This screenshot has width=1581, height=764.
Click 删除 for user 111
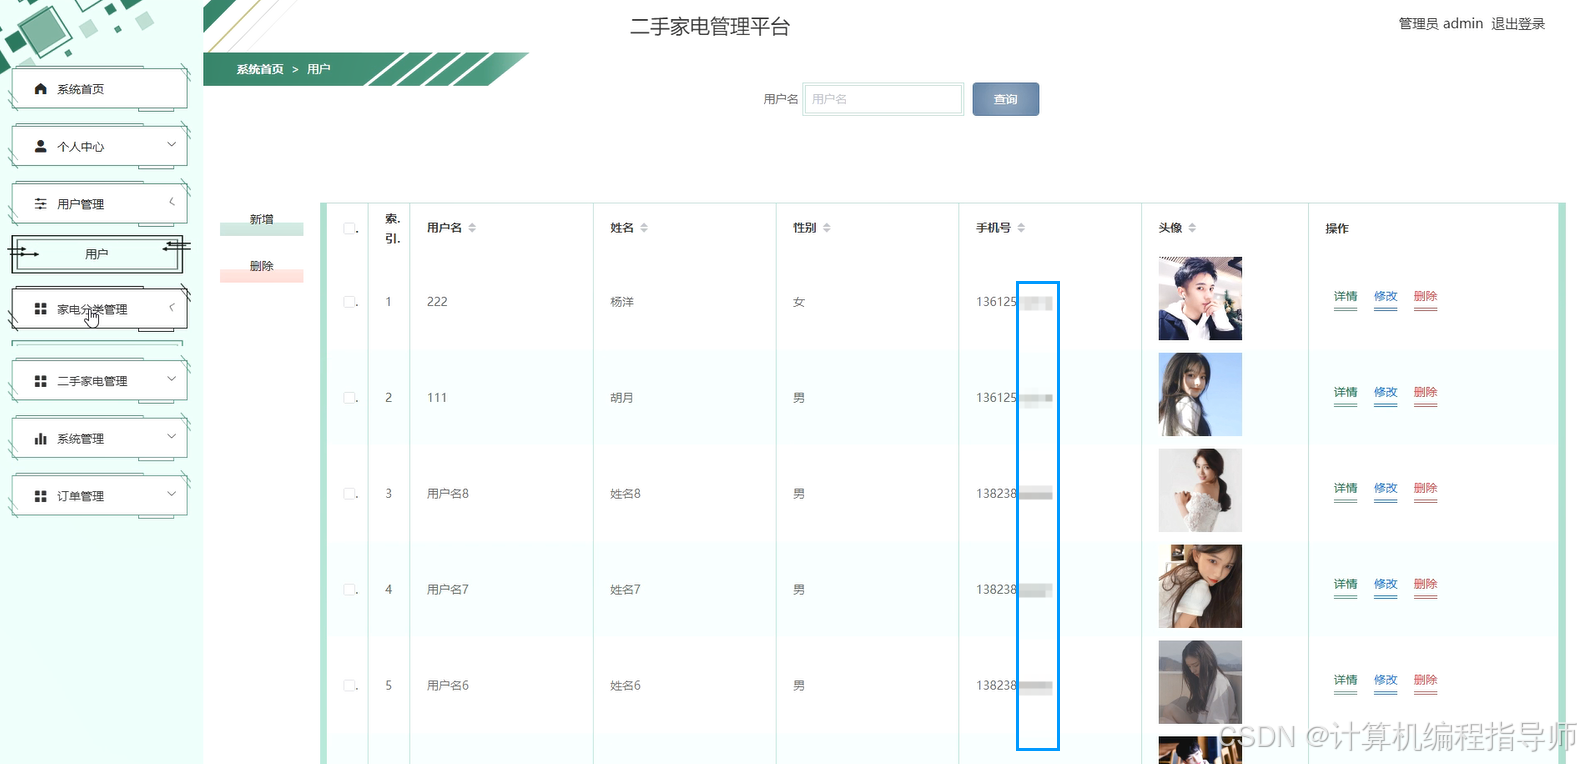1425,393
